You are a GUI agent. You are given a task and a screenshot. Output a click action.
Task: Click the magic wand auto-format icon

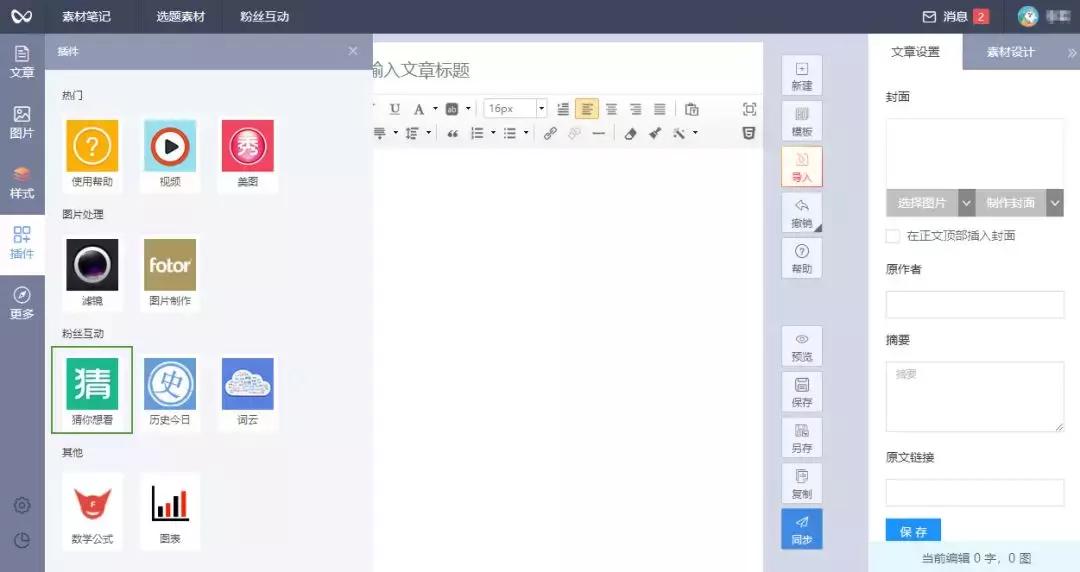(x=679, y=133)
